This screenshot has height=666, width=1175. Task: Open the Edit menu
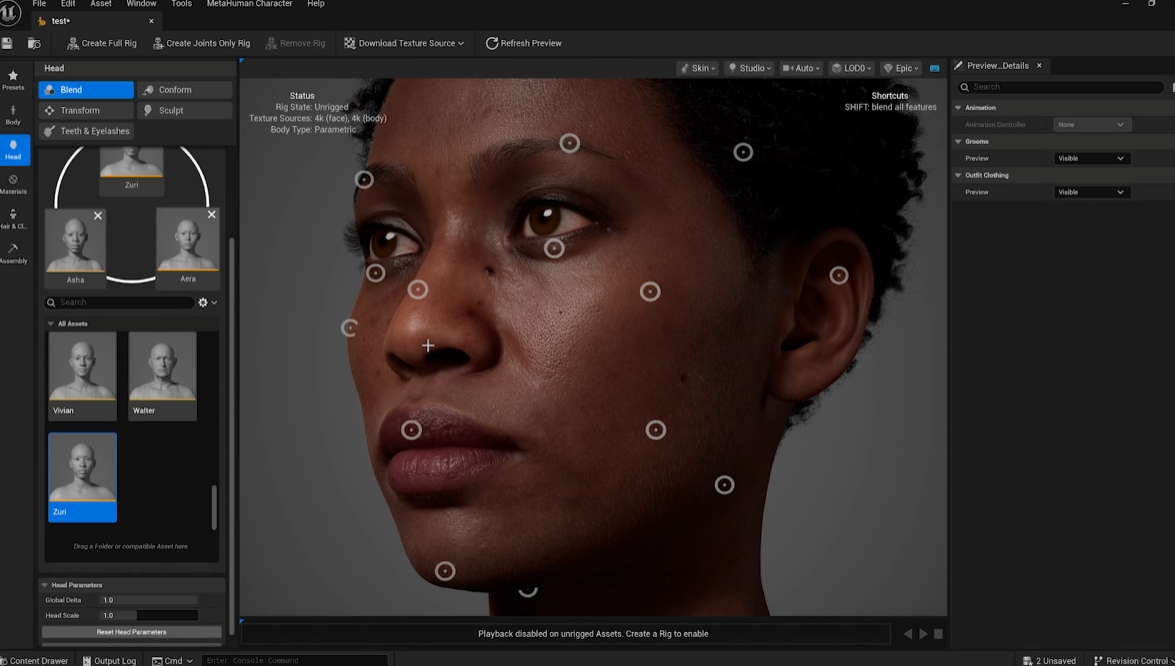68,4
